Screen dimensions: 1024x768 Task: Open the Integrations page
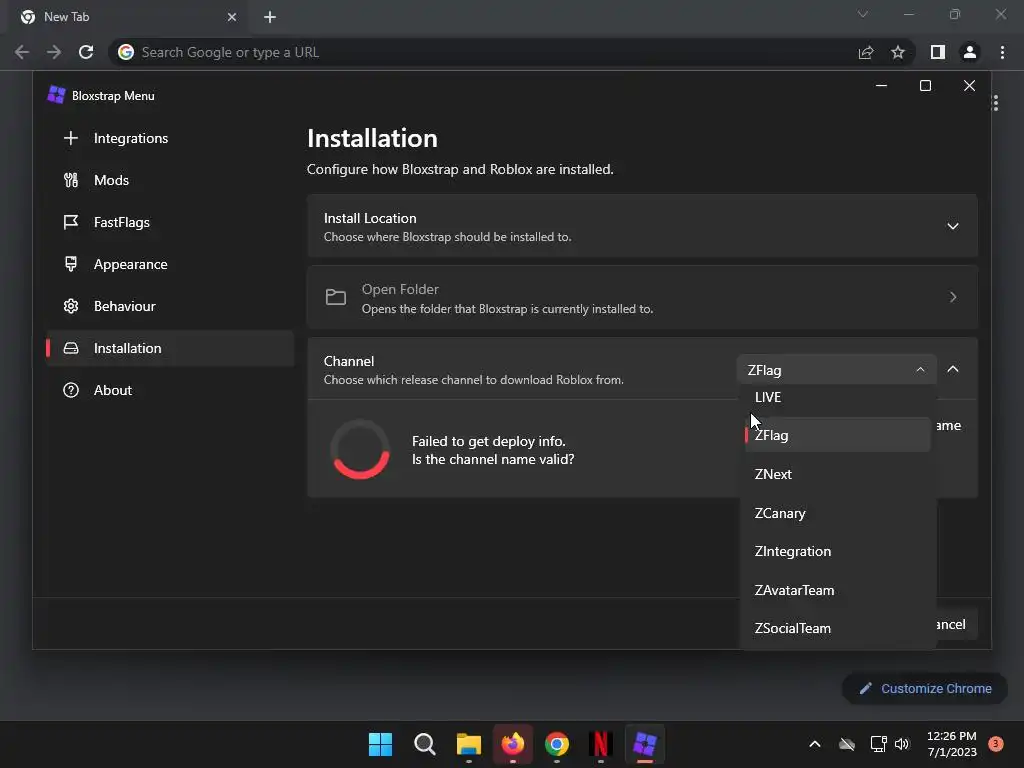pyautogui.click(x=170, y=138)
